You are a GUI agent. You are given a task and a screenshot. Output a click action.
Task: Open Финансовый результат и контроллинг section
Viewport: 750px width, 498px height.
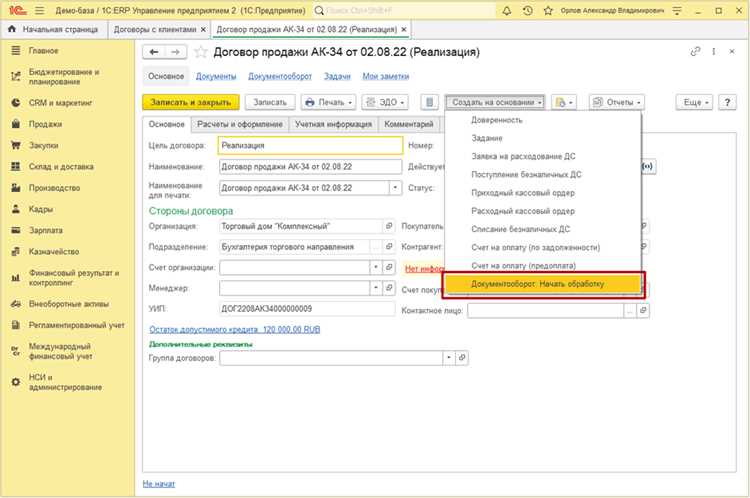coord(74,277)
